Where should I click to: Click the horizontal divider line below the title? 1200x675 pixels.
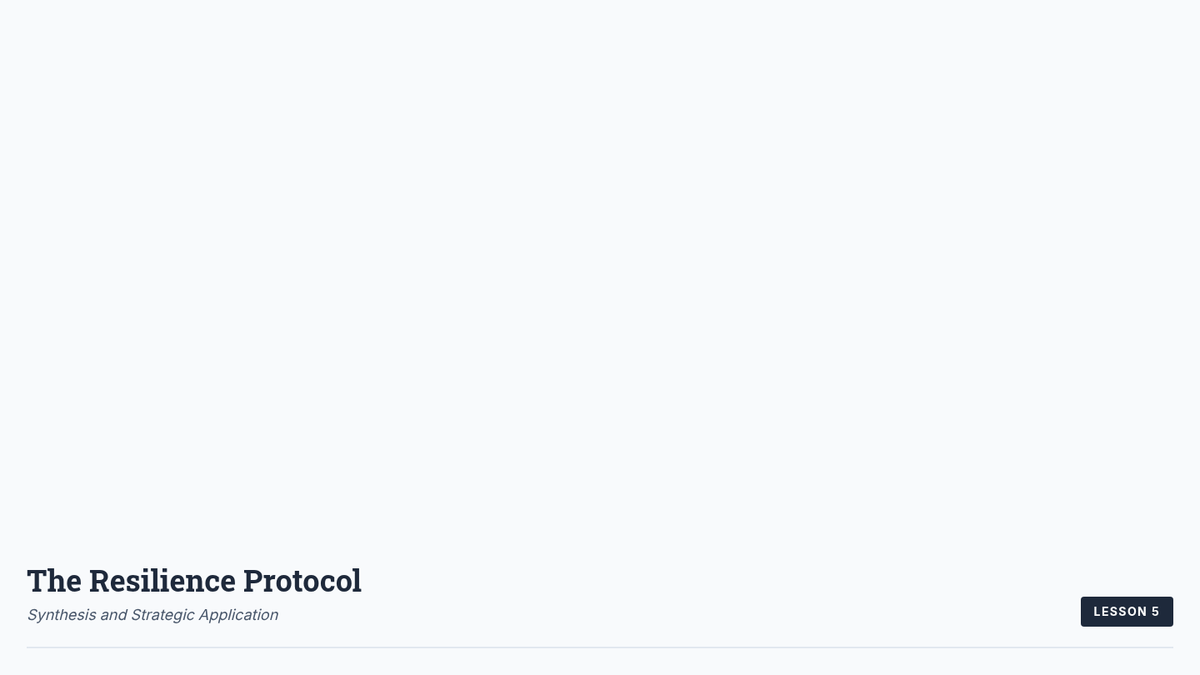[x=600, y=648]
